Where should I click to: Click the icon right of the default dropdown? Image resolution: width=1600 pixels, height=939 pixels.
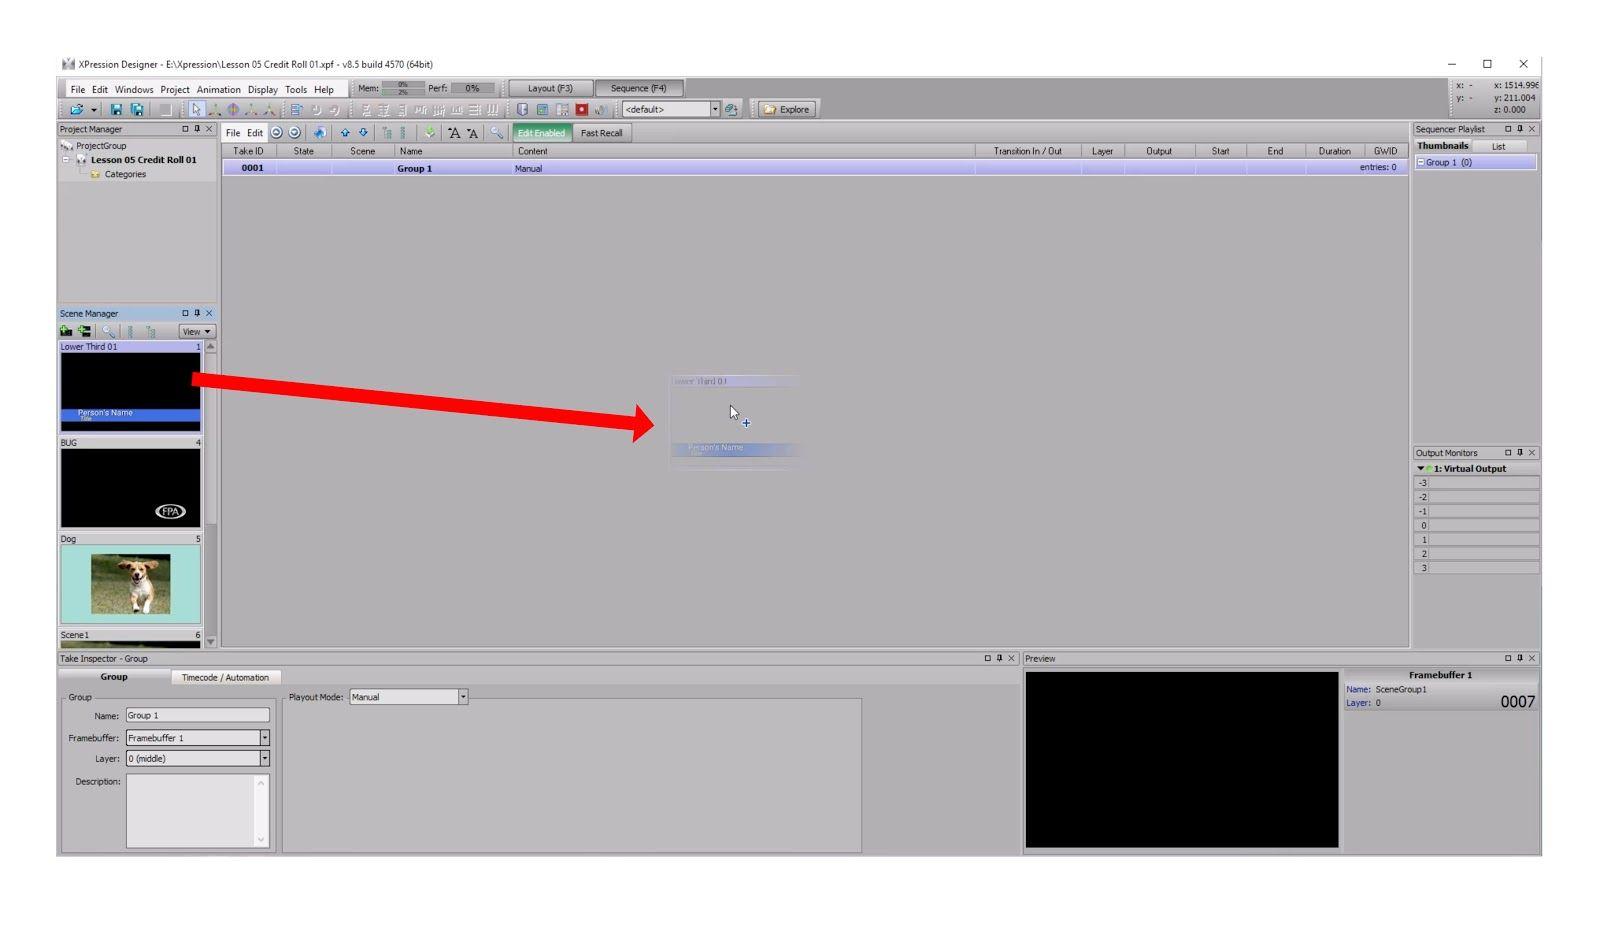coord(731,110)
